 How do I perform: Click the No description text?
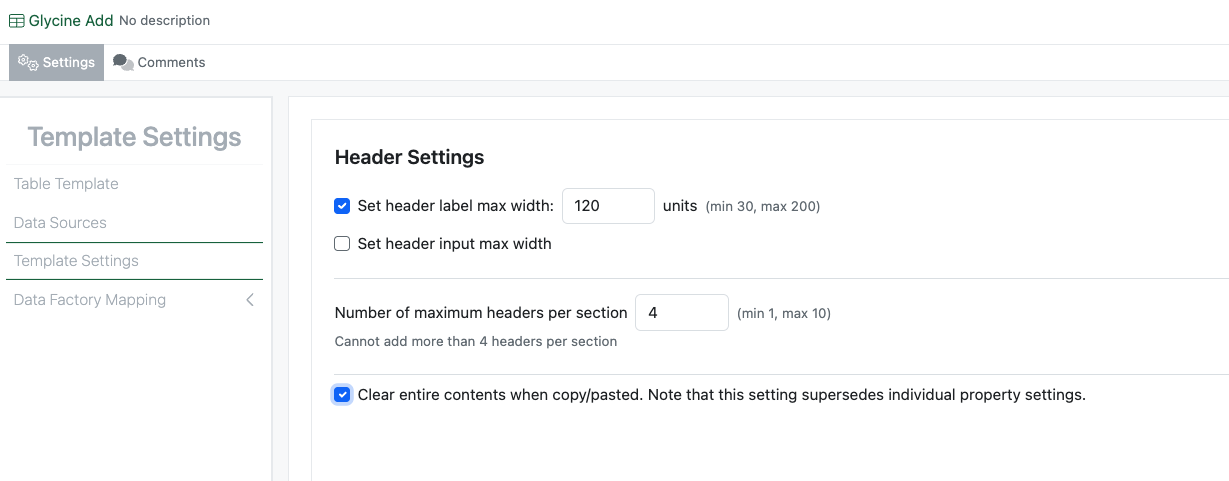[164, 21]
